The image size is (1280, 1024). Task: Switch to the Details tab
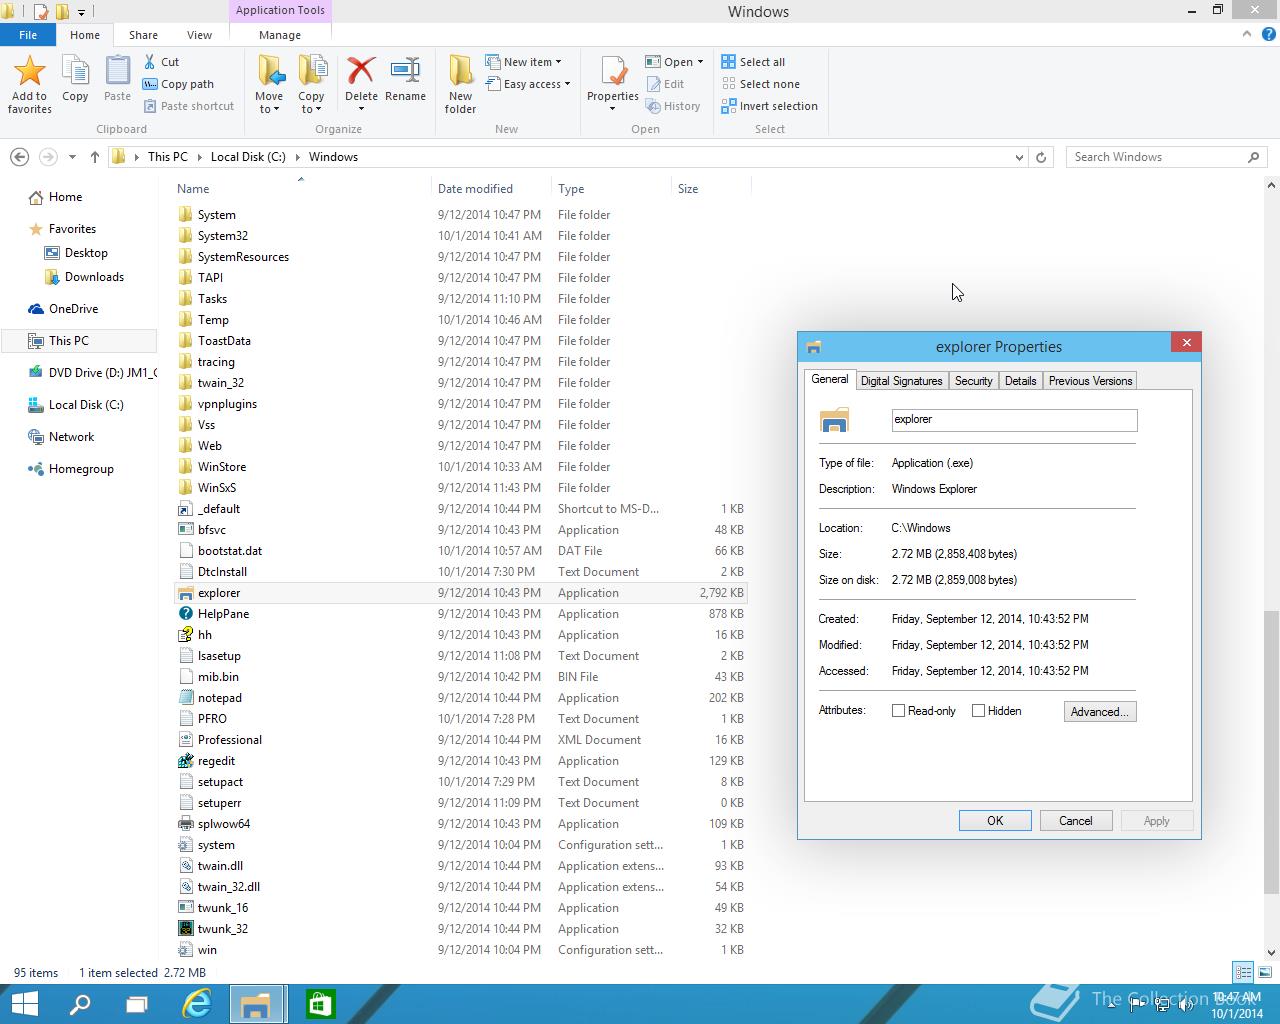coord(1020,381)
